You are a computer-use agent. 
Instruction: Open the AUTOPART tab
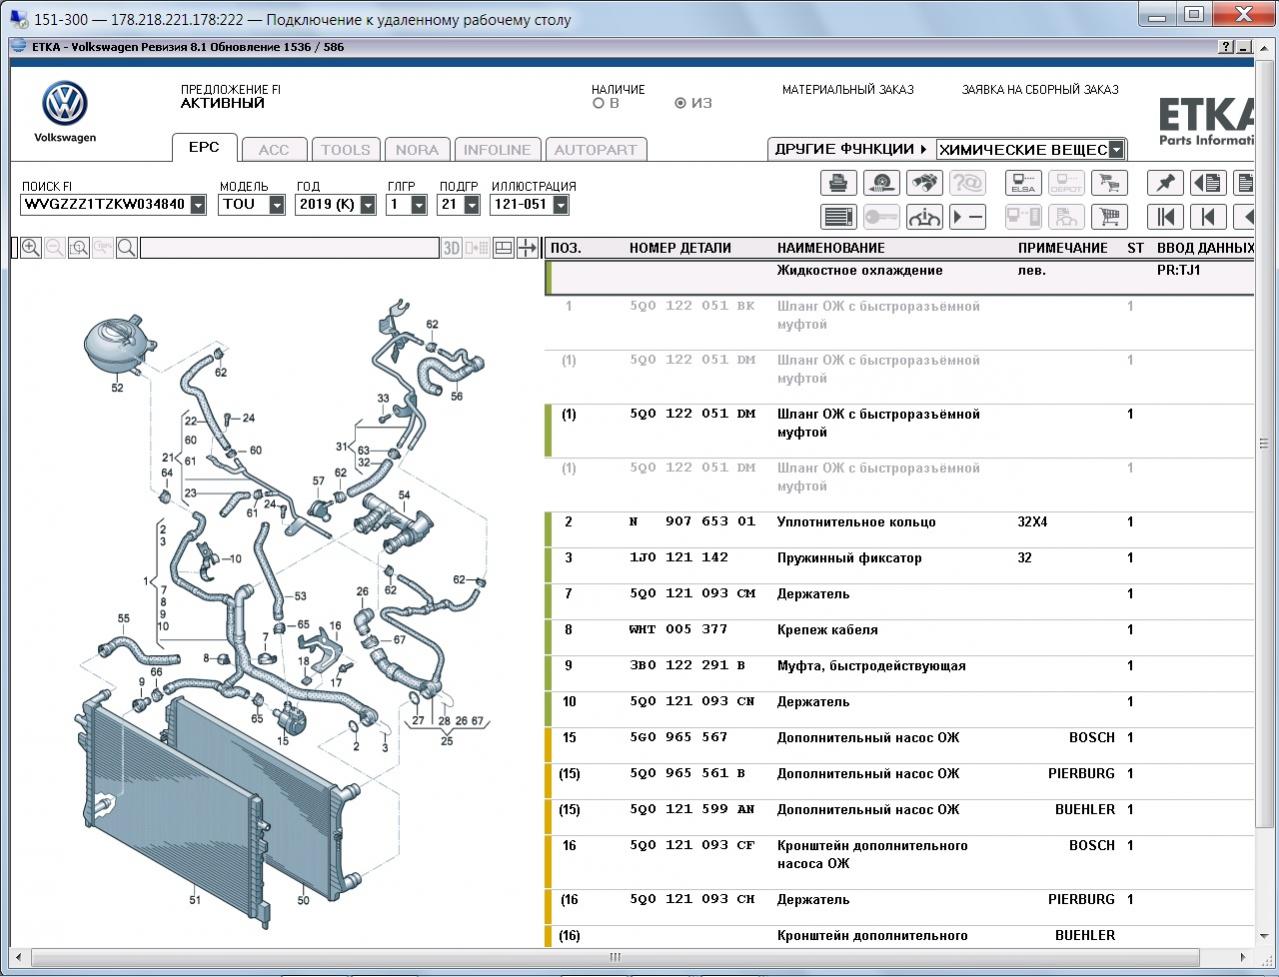click(x=596, y=150)
